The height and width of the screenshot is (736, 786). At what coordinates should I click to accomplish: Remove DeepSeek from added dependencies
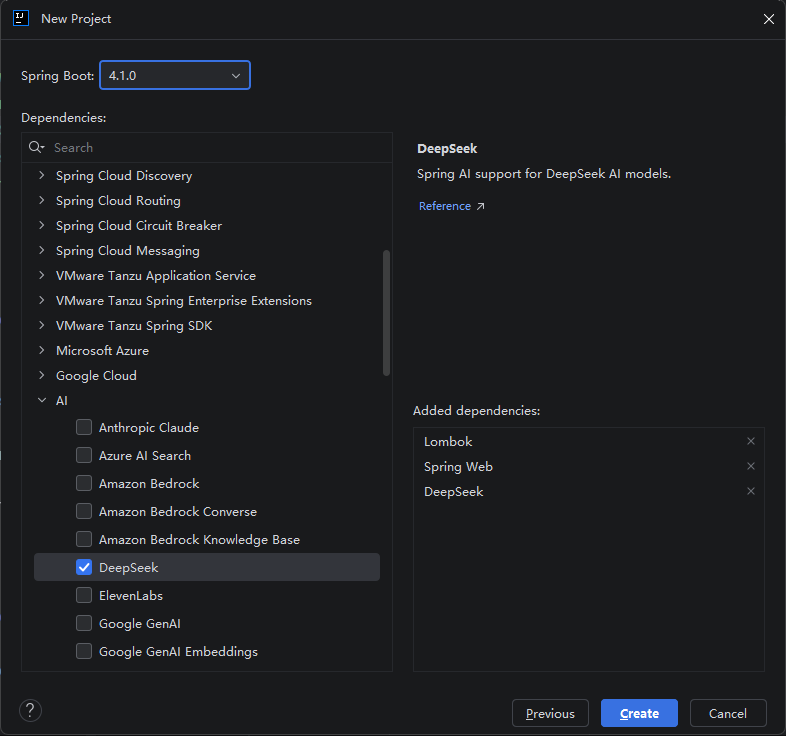pos(750,491)
